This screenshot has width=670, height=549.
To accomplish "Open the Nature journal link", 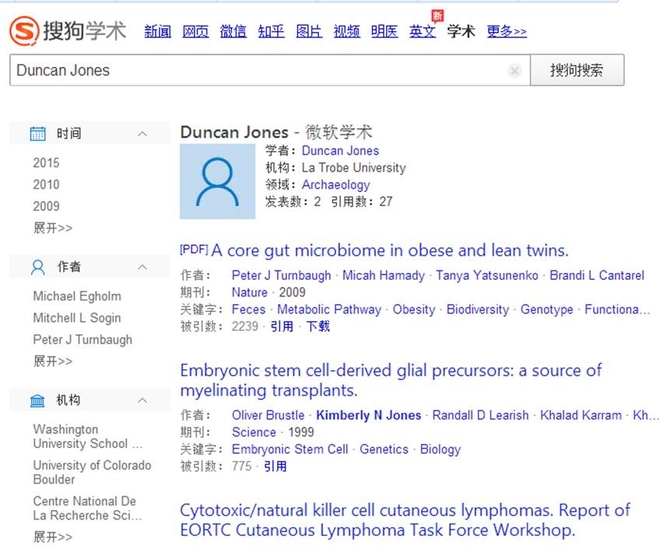I will pos(250,293).
